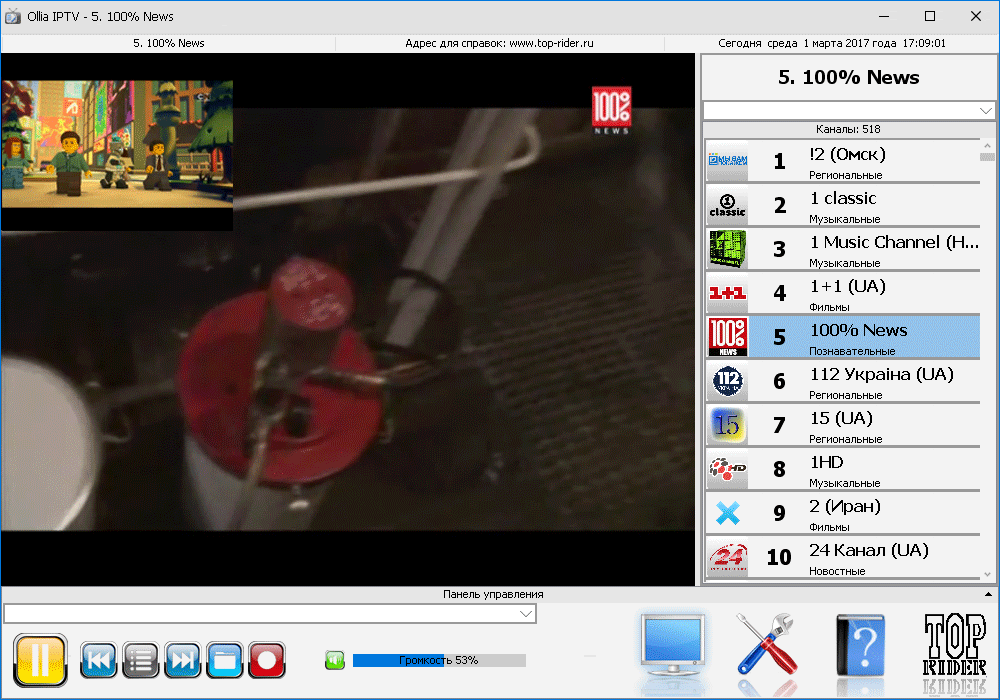
Task: Click the 112 Україна channel logo
Action: 728,381
